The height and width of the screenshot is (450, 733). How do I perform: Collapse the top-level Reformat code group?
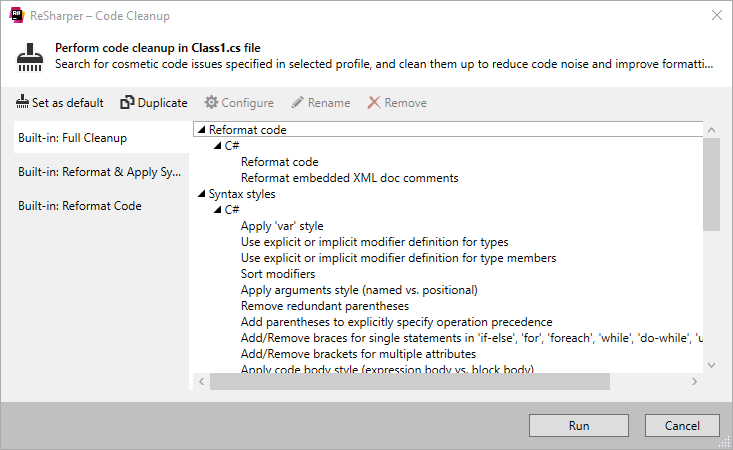tap(201, 130)
